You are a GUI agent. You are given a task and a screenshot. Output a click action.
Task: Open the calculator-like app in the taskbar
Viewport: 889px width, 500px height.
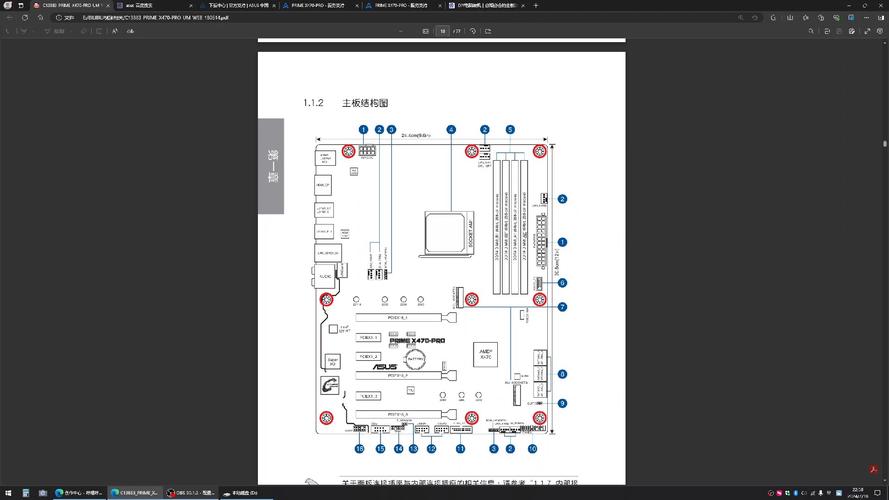point(26,493)
